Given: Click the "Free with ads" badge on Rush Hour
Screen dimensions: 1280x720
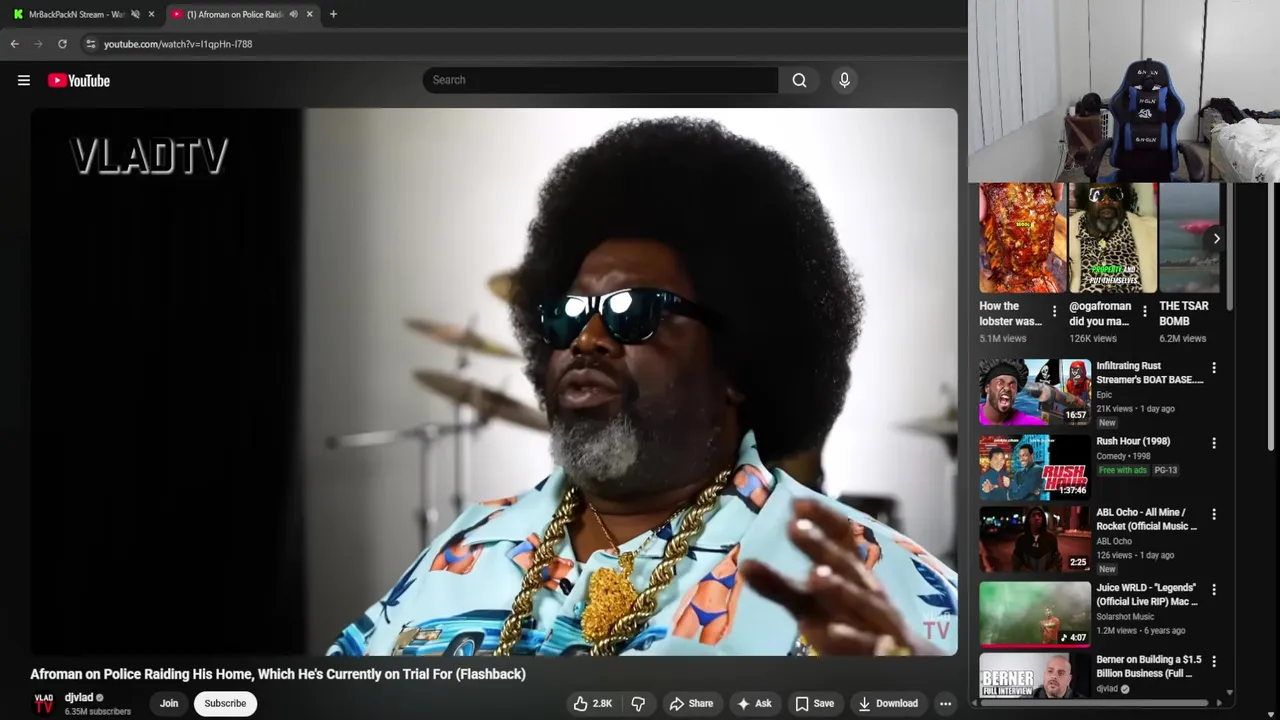Looking at the screenshot, I should pyautogui.click(x=1123, y=470).
